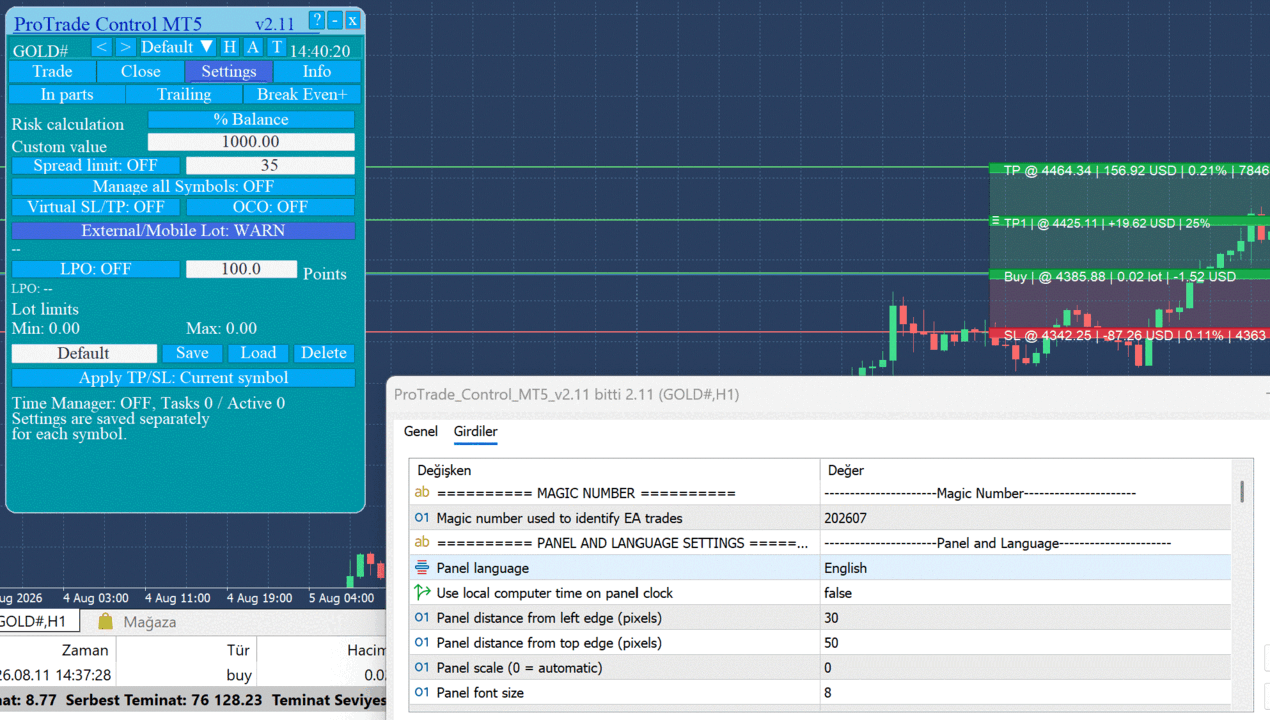Toggle LPO: OFF
Image resolution: width=1270 pixels, height=720 pixels.
coord(96,269)
